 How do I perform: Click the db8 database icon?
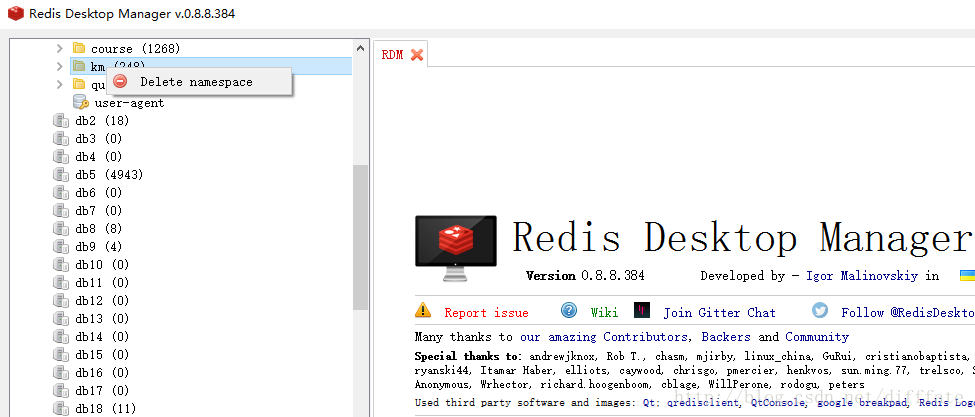click(61, 229)
